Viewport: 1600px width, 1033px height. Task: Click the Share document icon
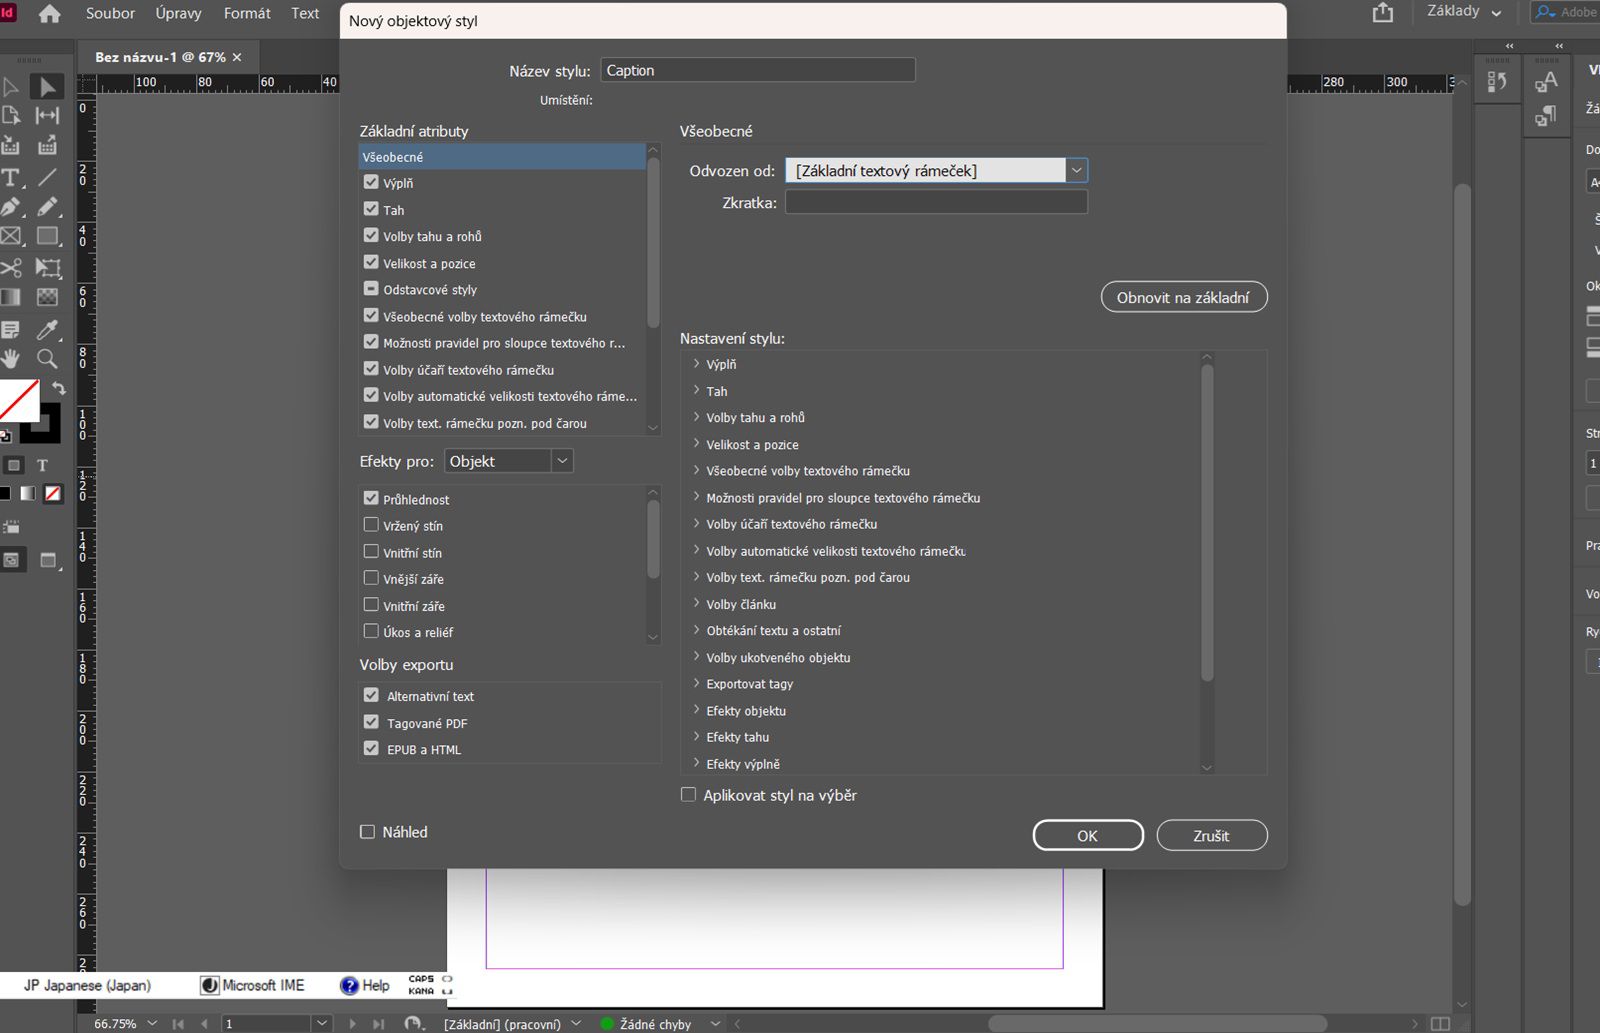coord(1383,13)
